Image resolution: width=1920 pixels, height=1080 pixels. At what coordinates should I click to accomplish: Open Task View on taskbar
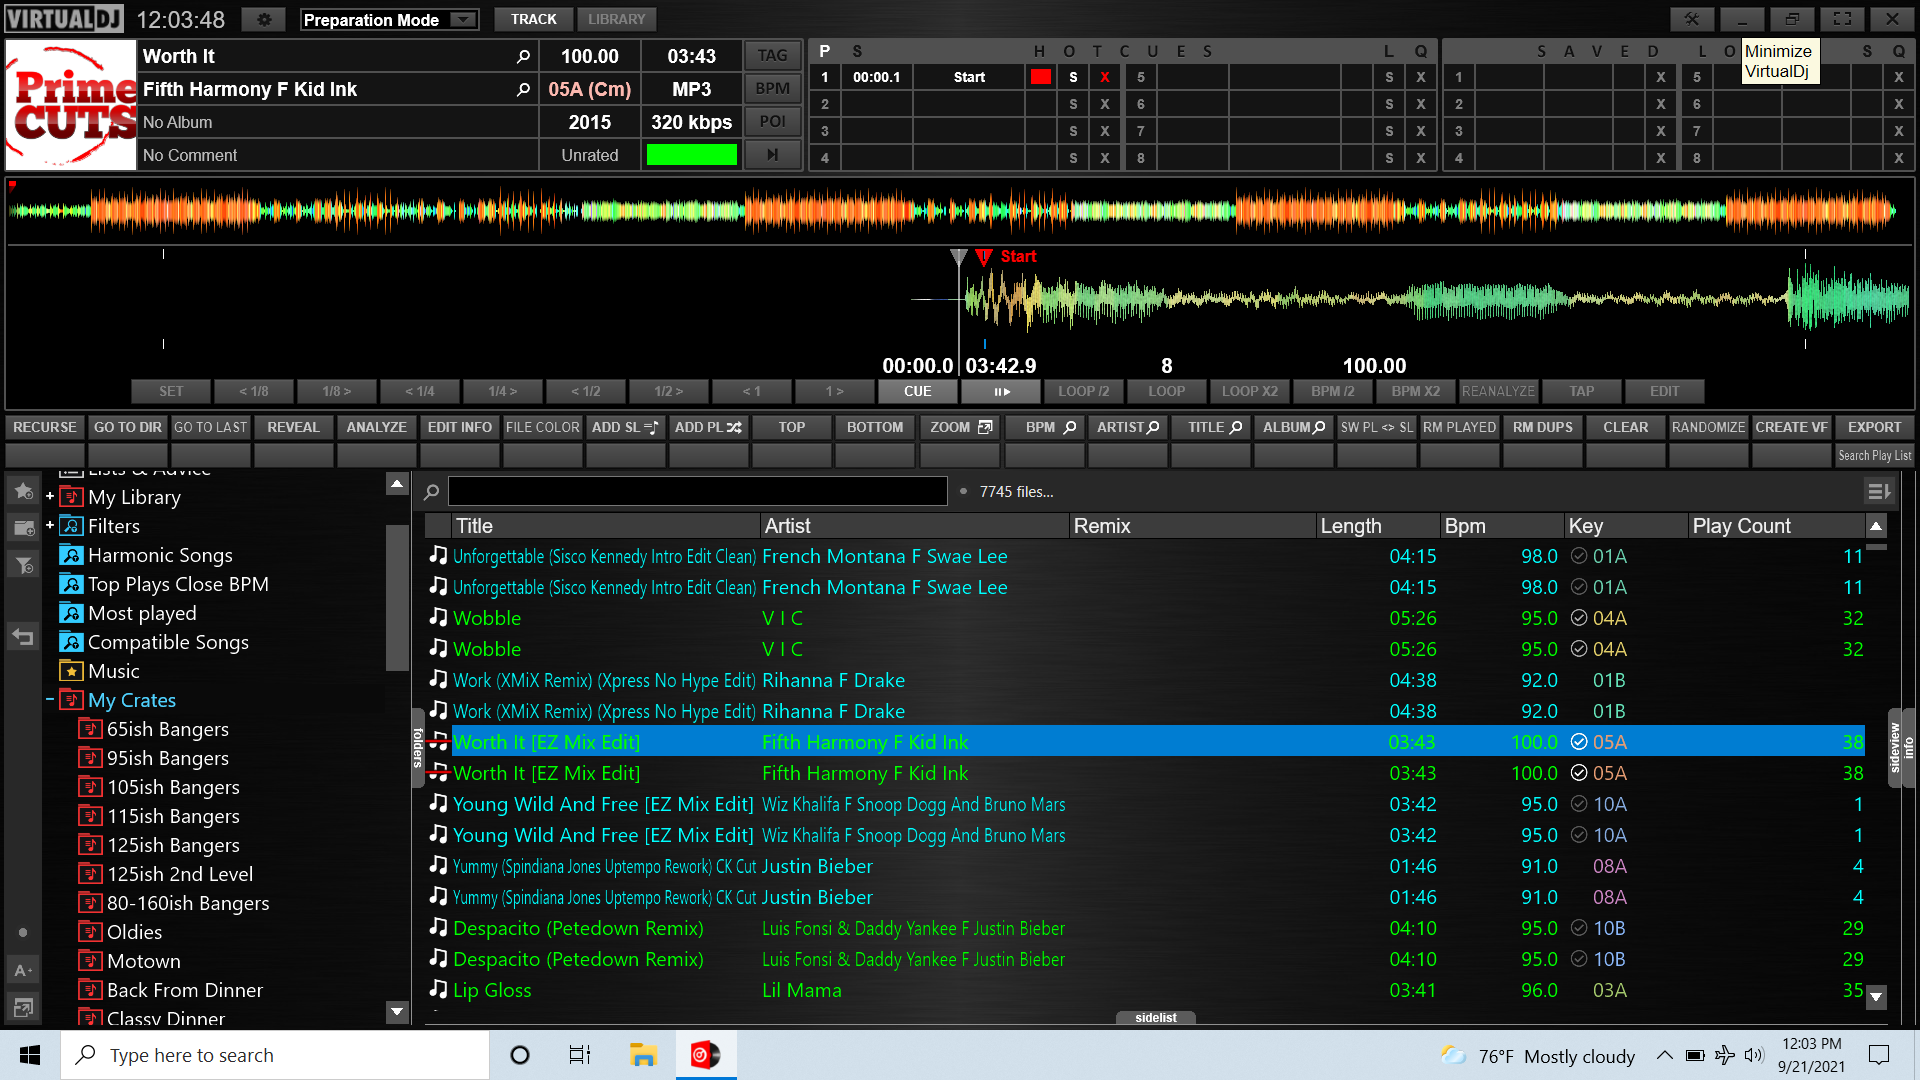(x=580, y=1055)
